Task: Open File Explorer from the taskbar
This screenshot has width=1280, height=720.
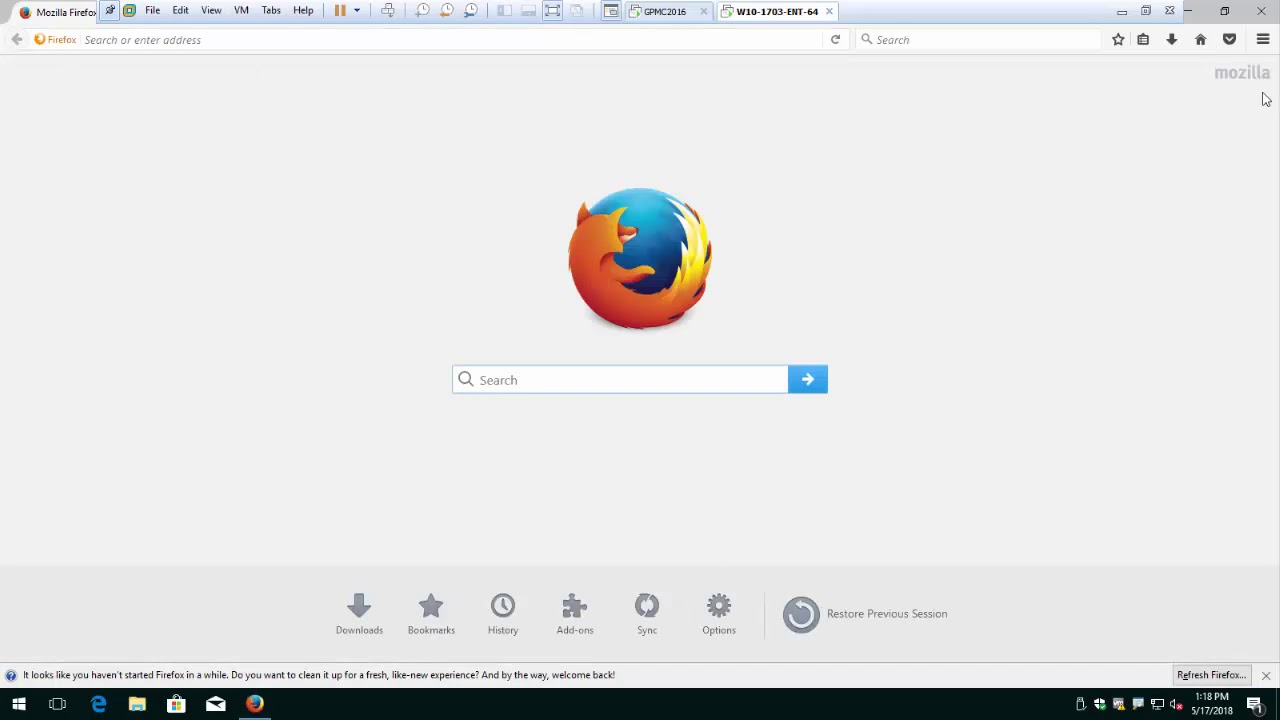Action: [x=137, y=704]
